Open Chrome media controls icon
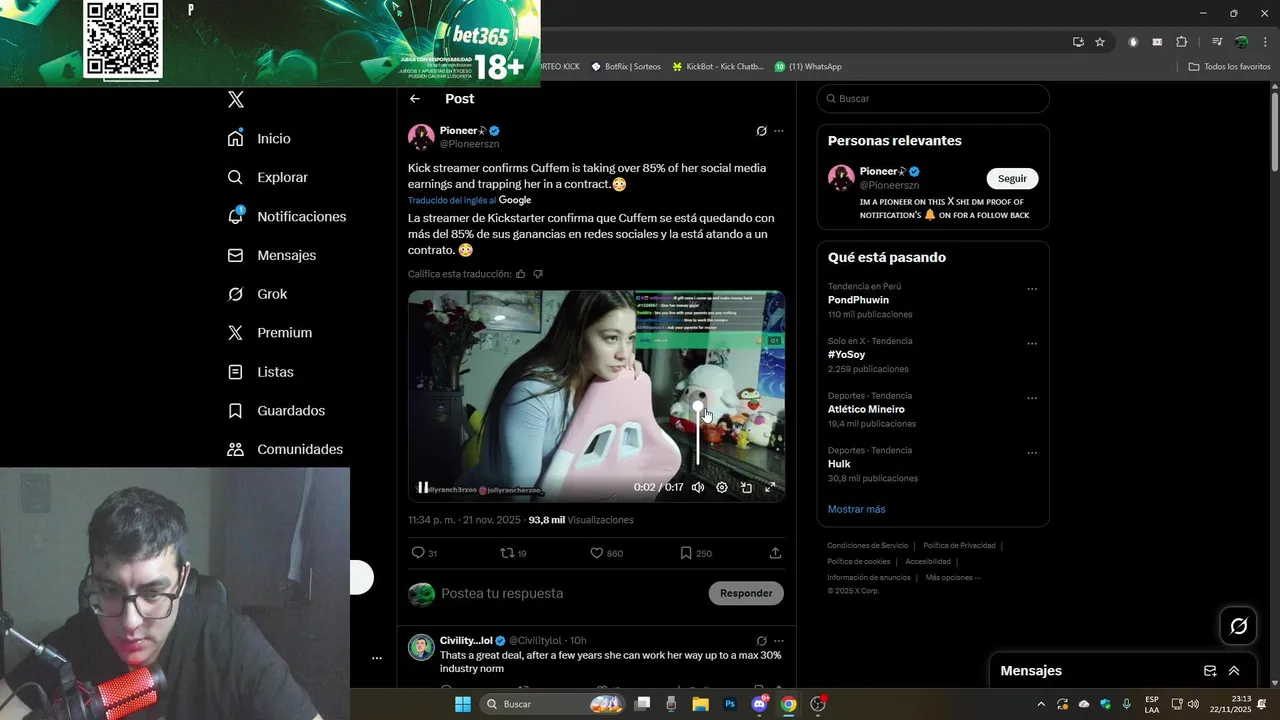 pos(1217,42)
